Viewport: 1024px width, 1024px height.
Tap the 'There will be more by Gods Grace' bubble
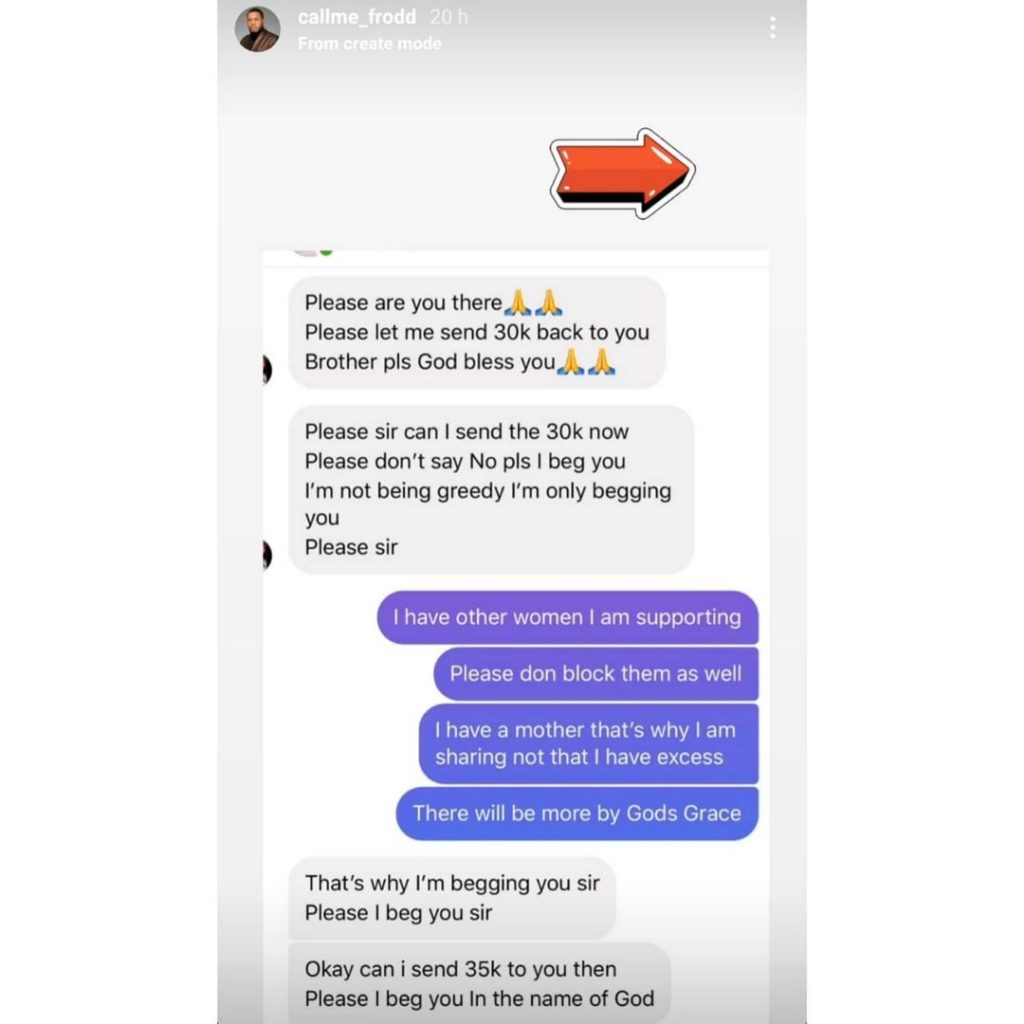(577, 813)
